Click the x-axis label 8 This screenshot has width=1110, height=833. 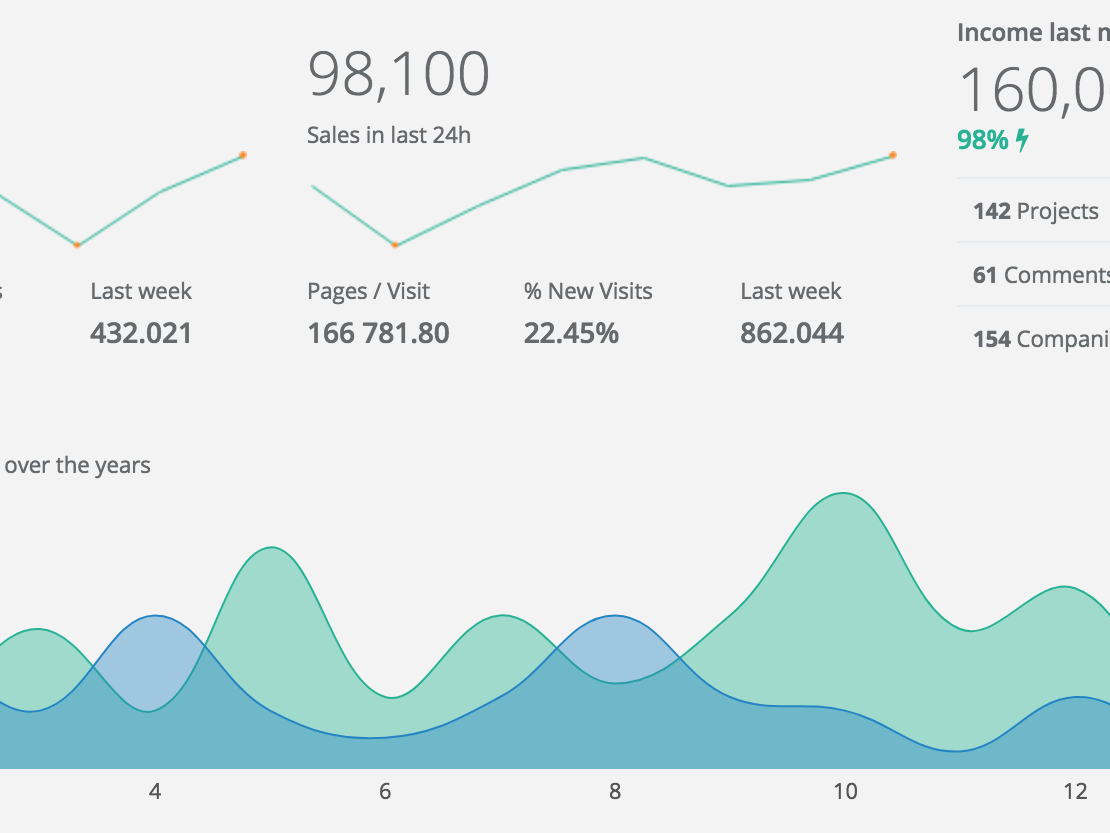pos(614,791)
